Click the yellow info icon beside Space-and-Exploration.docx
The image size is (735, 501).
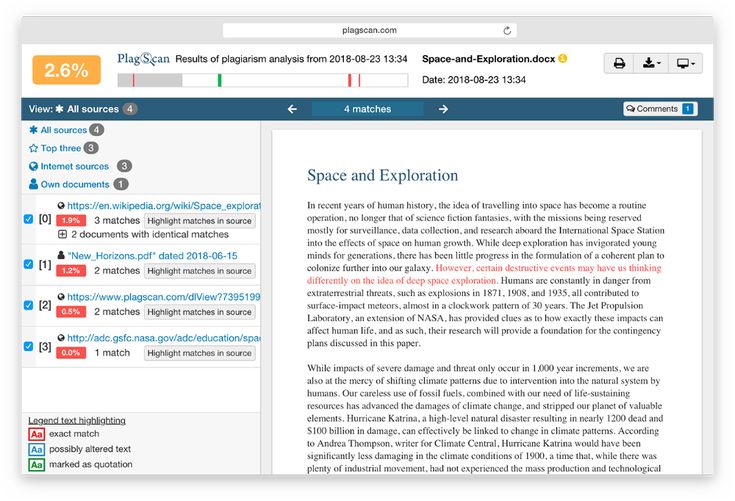[562, 58]
